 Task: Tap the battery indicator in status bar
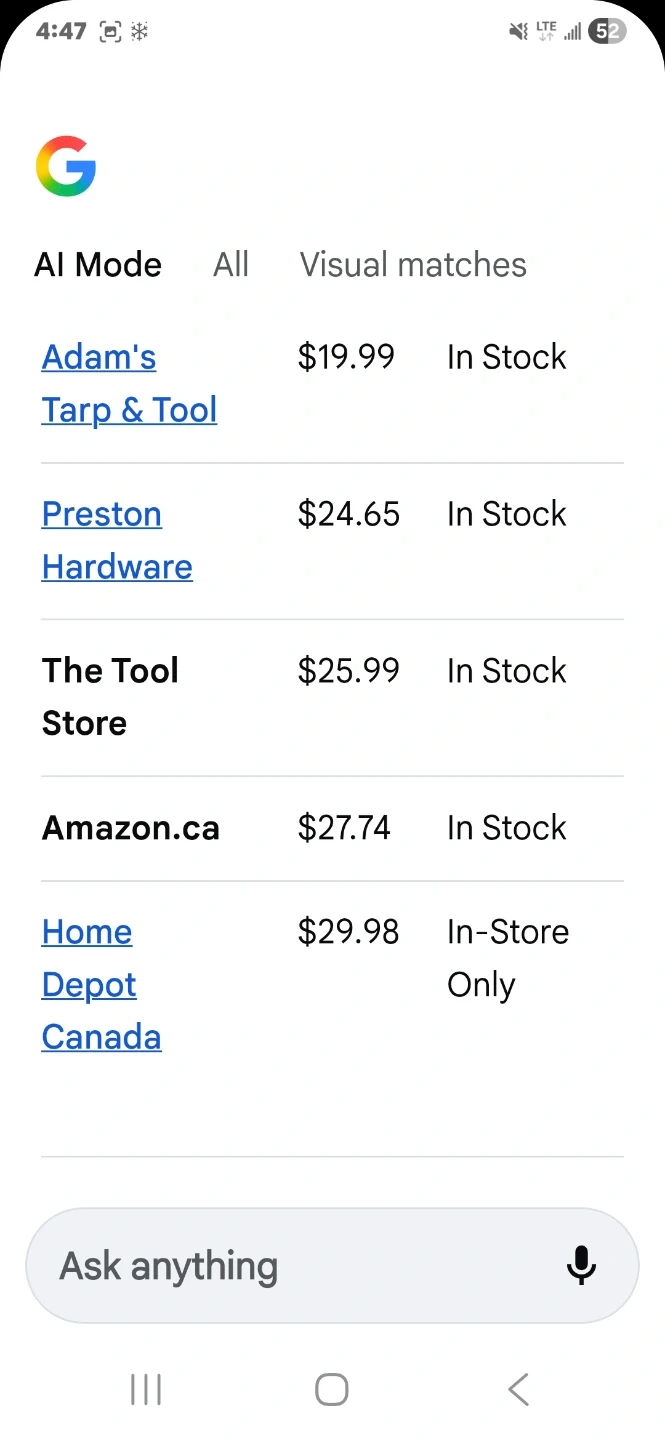607,32
